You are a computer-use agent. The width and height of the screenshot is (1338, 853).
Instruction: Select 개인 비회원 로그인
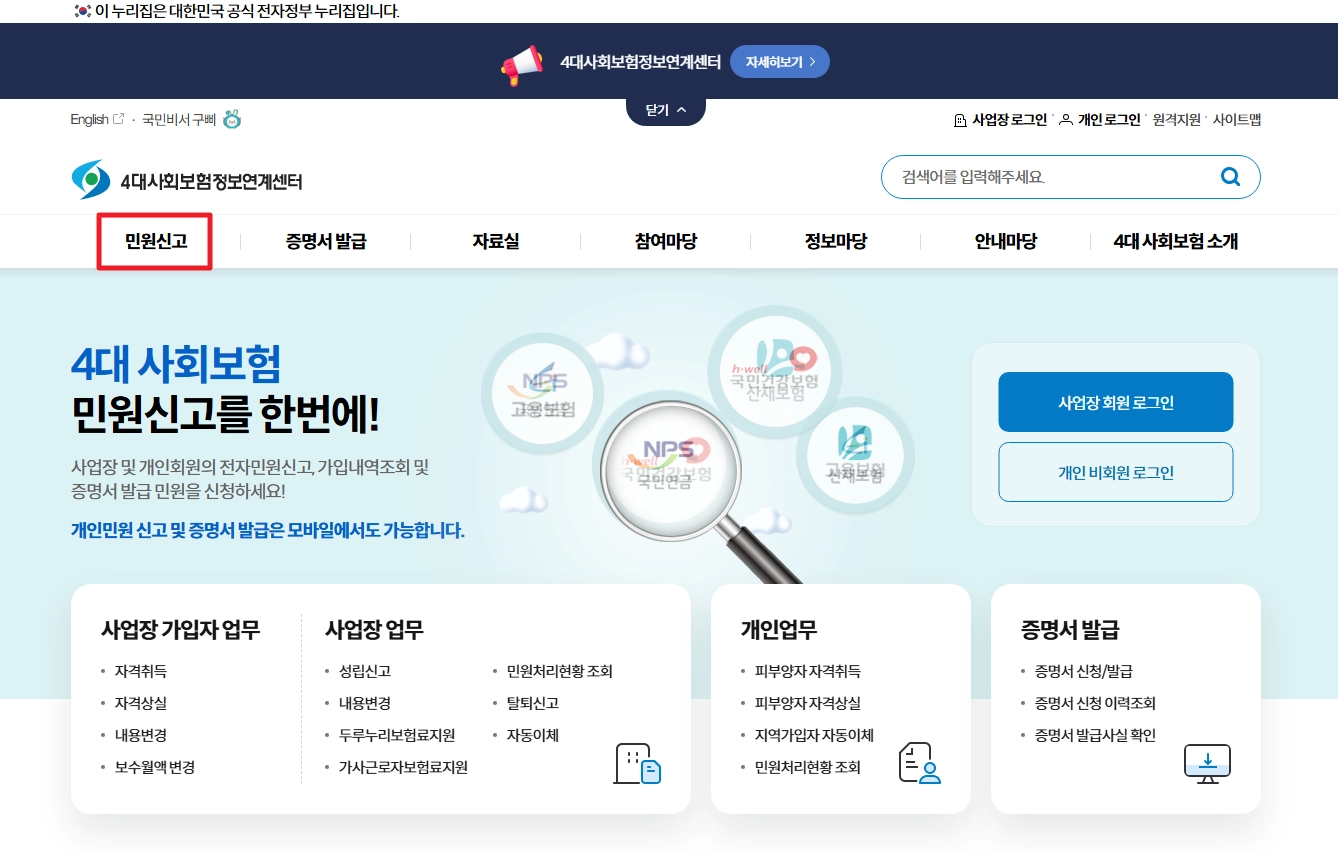(1115, 471)
